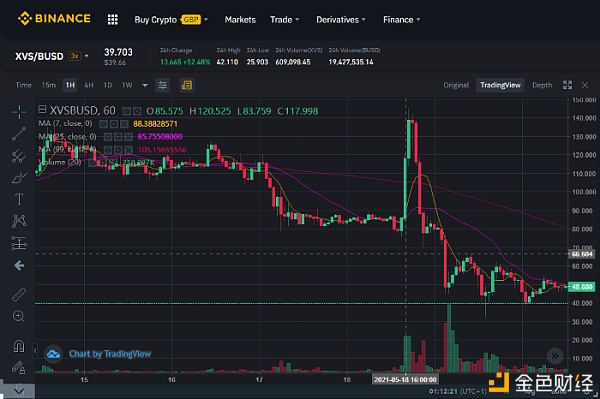The width and height of the screenshot is (600, 399).
Task: Toggle the fullscreen chart icon
Action: pos(567,85)
